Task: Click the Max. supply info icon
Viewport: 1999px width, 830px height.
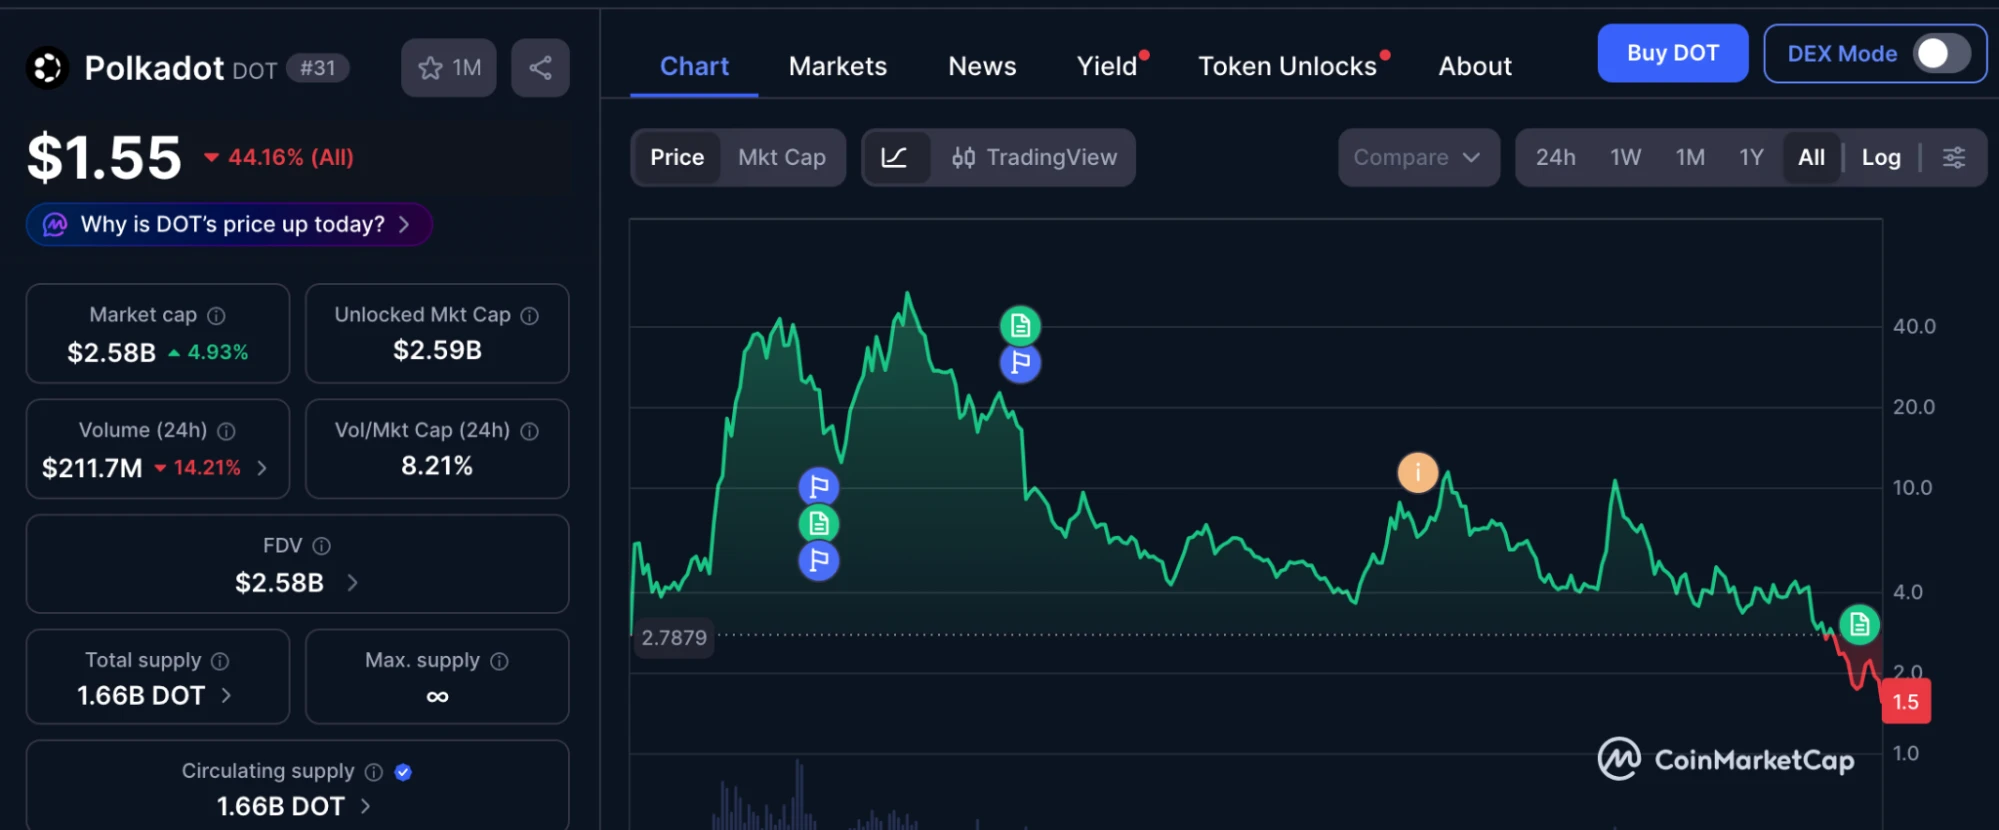Action: click(x=499, y=661)
